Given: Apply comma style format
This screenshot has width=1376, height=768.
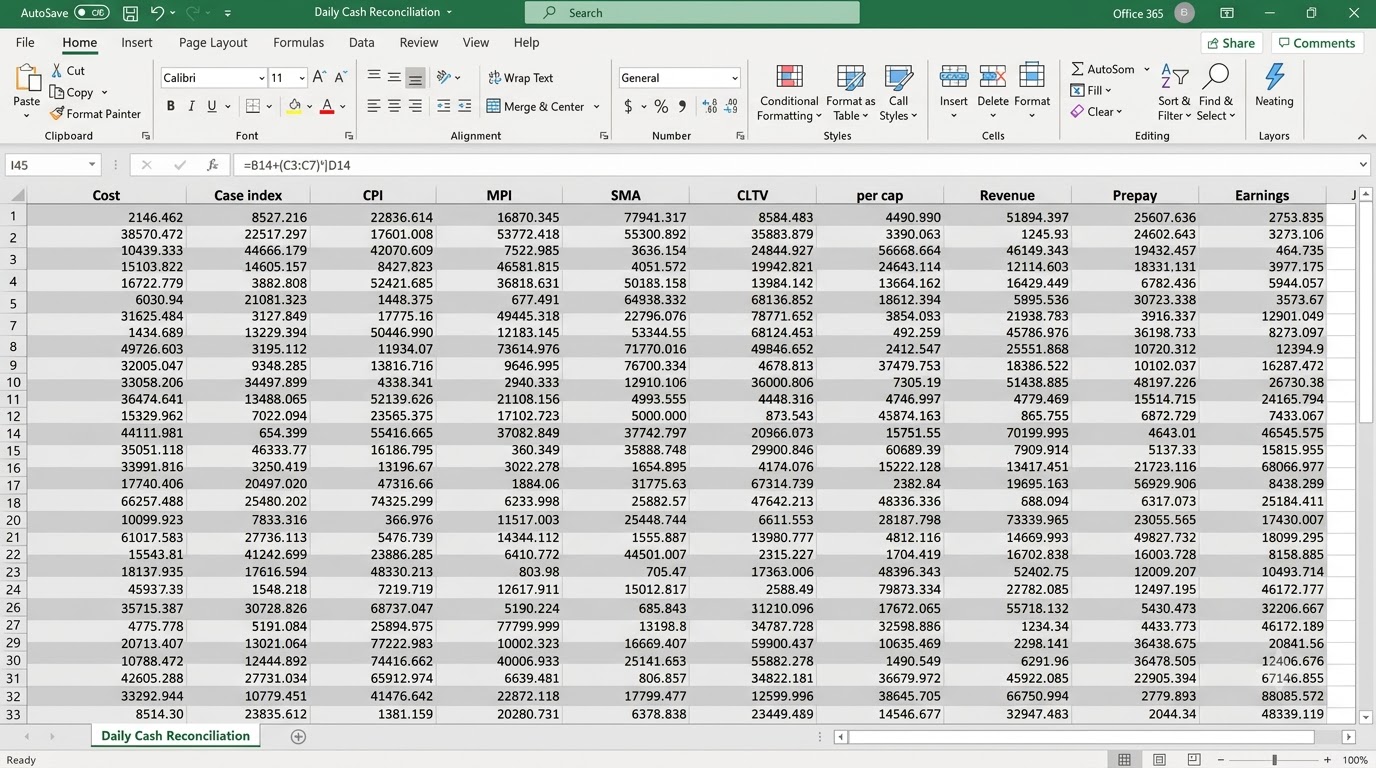Looking at the screenshot, I should tap(682, 106).
